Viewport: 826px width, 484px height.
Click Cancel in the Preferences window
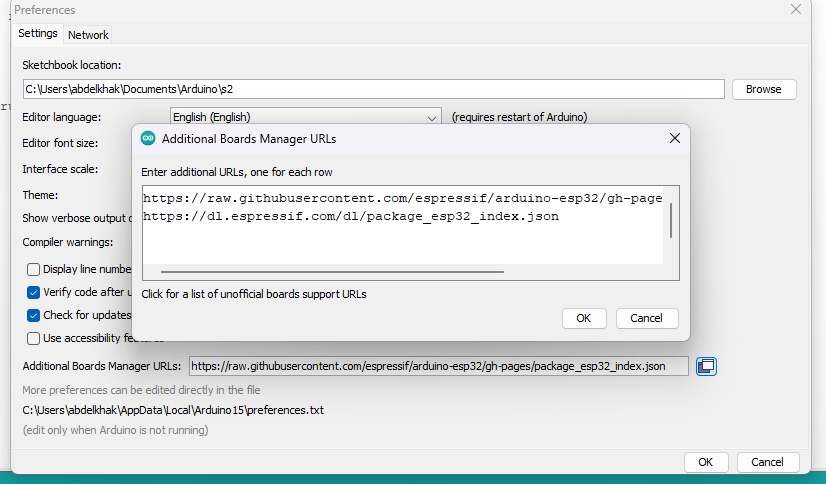[x=768, y=462]
